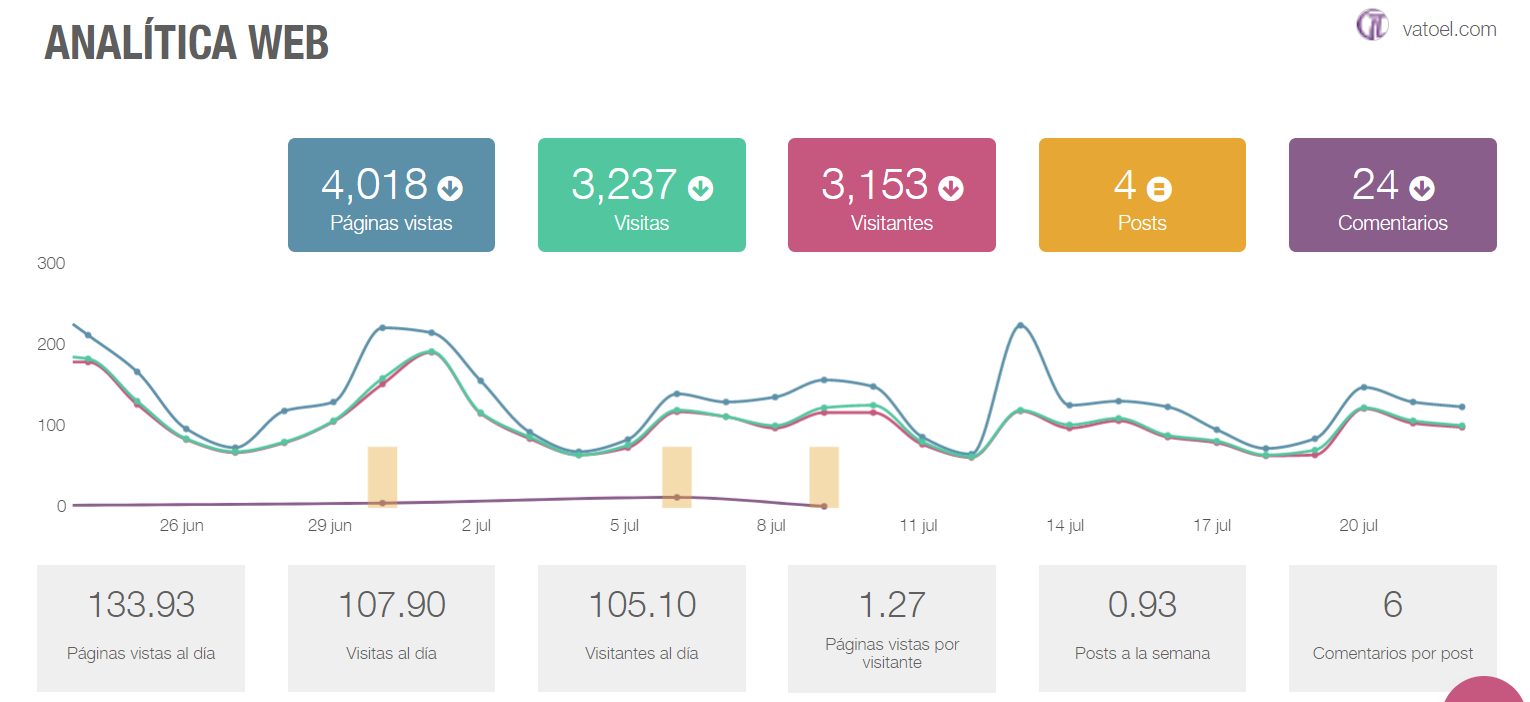Click the 11 jul axis label
Screen dimensions: 1530x702
click(918, 526)
